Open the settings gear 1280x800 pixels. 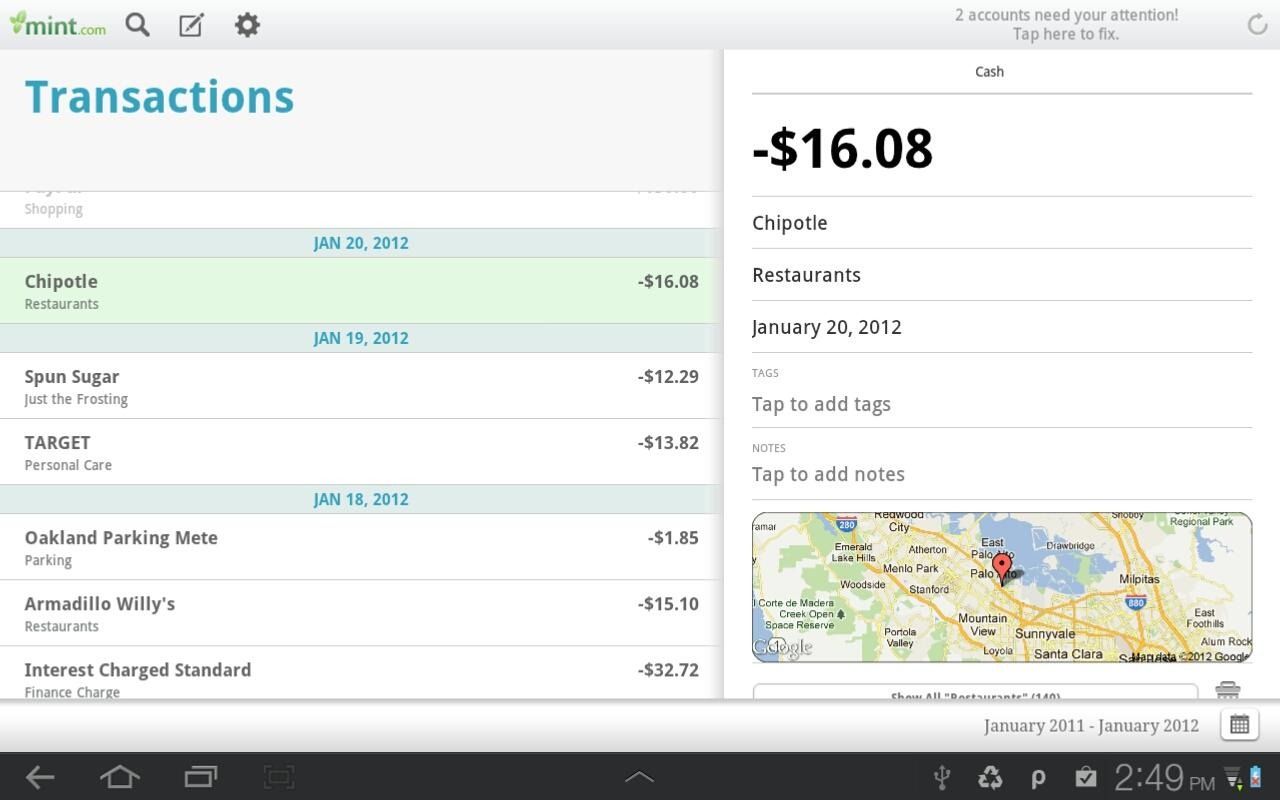point(247,25)
